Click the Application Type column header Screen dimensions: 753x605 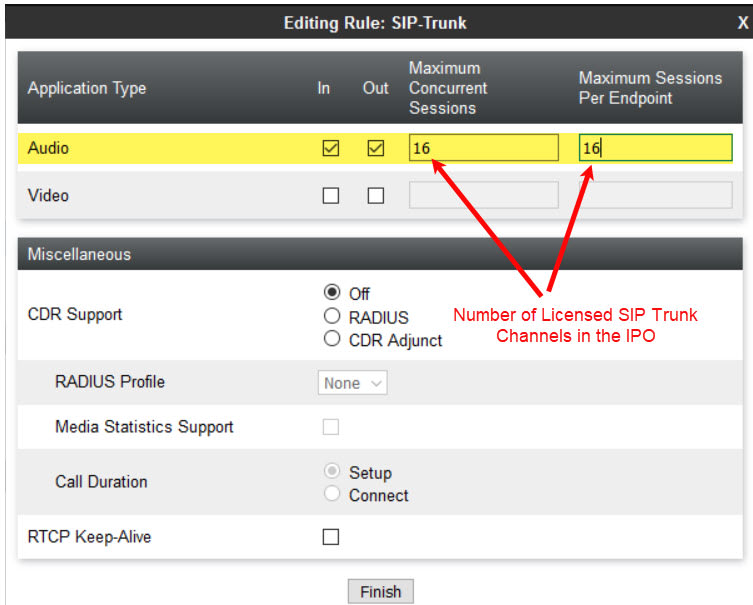pos(87,88)
